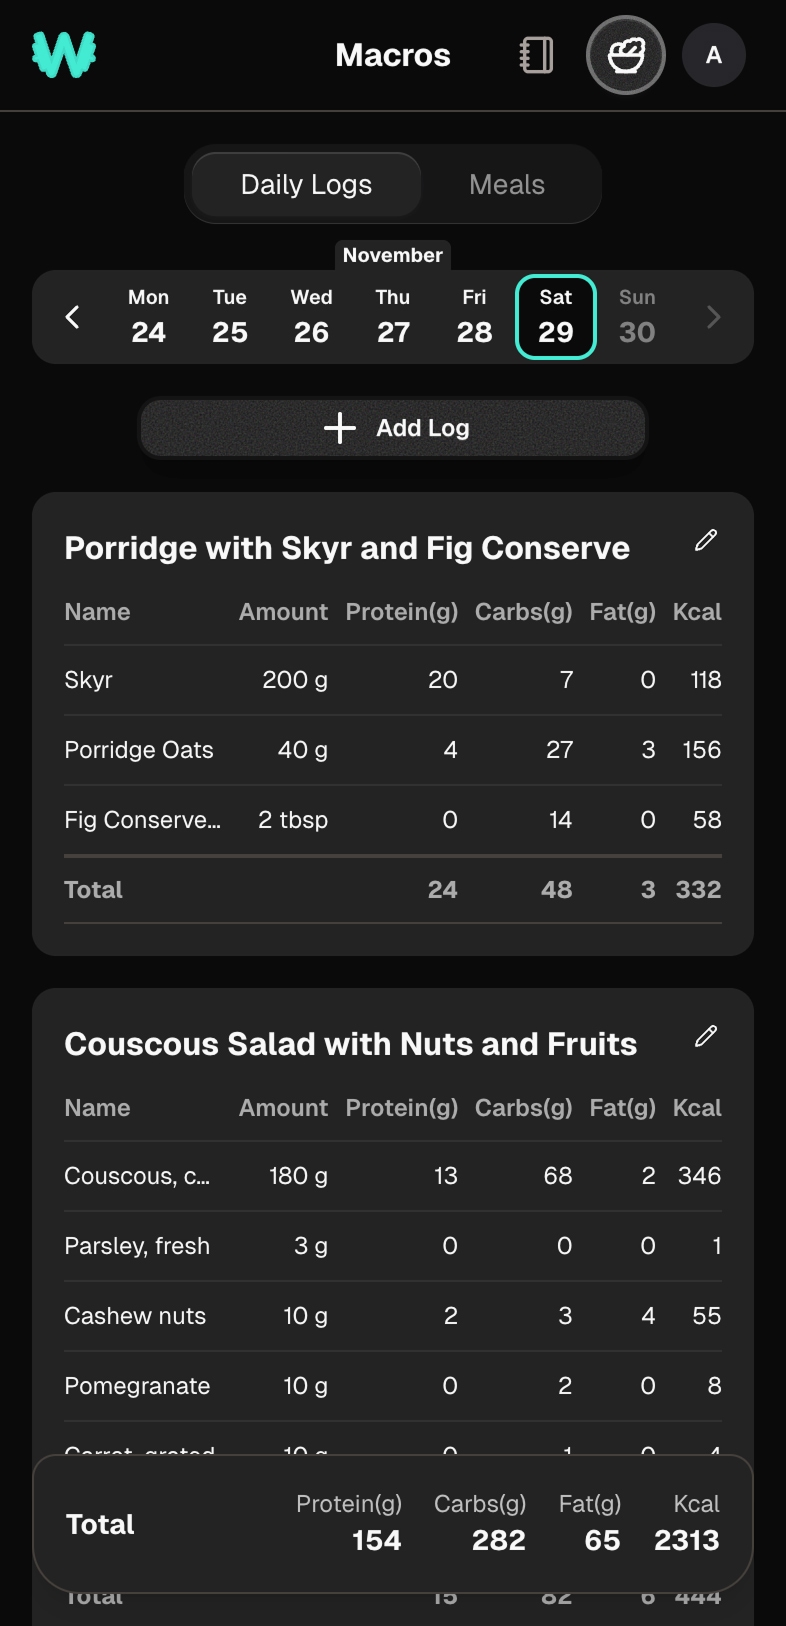Screen dimensions: 786x1626
Task: Switch to the Meals tab
Action: pos(507,185)
